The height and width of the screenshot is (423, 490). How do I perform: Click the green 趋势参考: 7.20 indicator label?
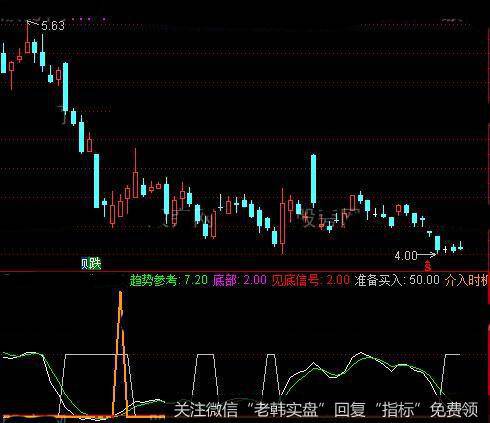[169, 280]
